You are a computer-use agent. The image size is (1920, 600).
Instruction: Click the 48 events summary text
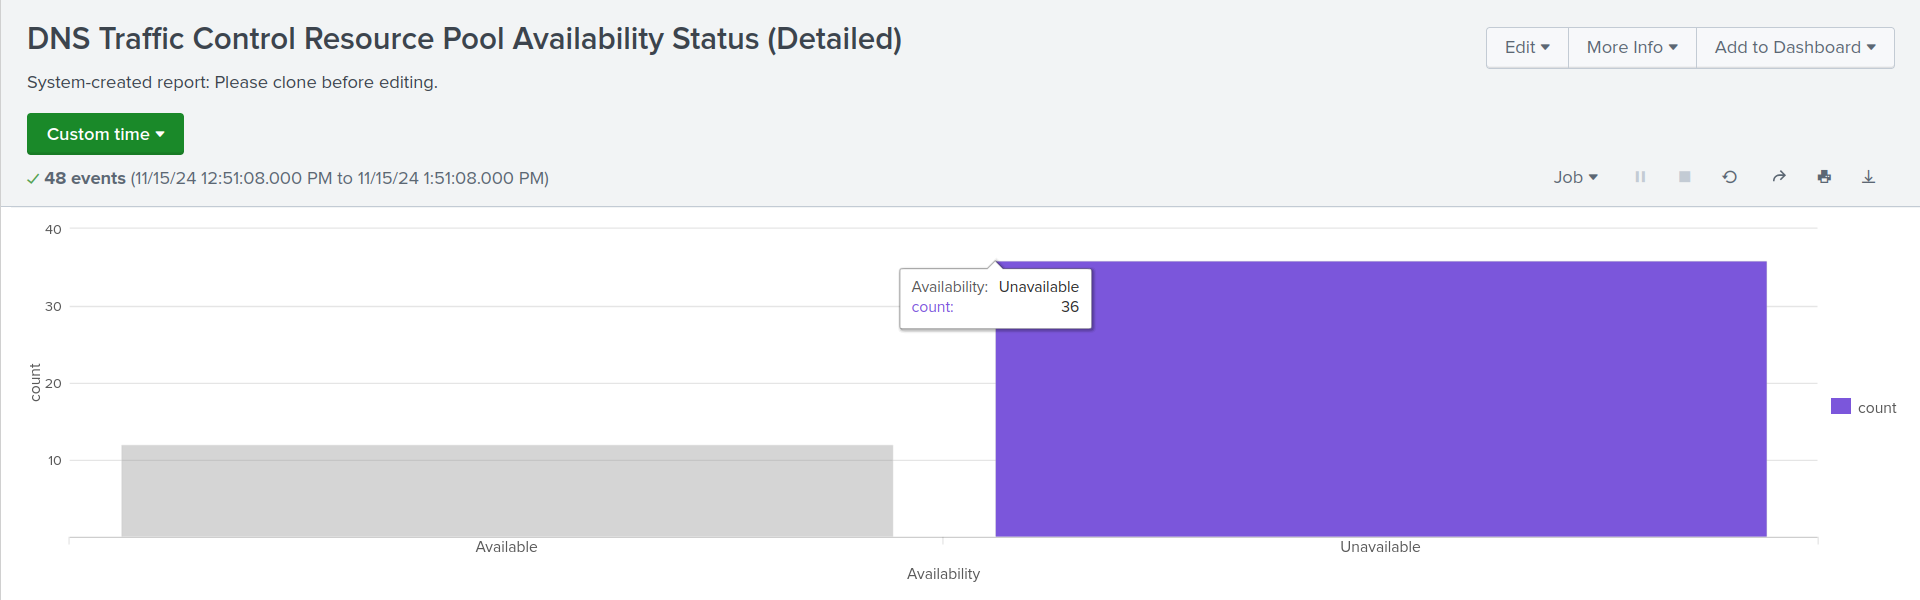pos(85,178)
